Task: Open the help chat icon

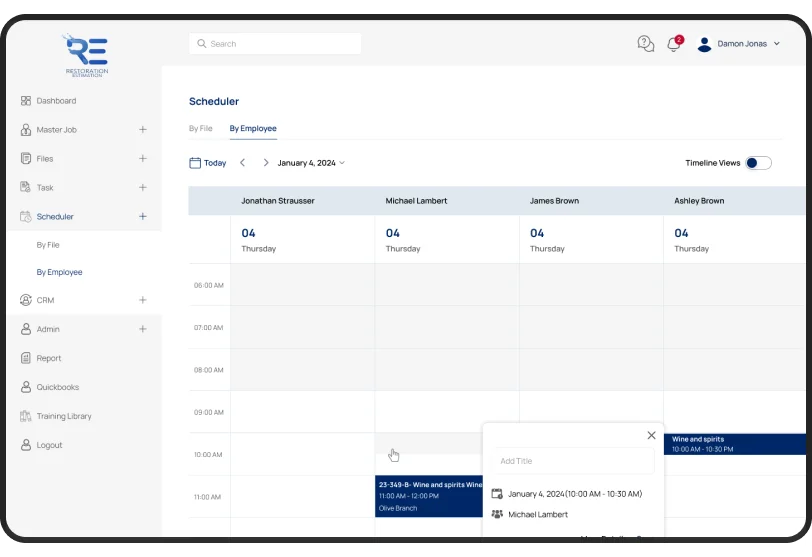Action: pos(646,44)
